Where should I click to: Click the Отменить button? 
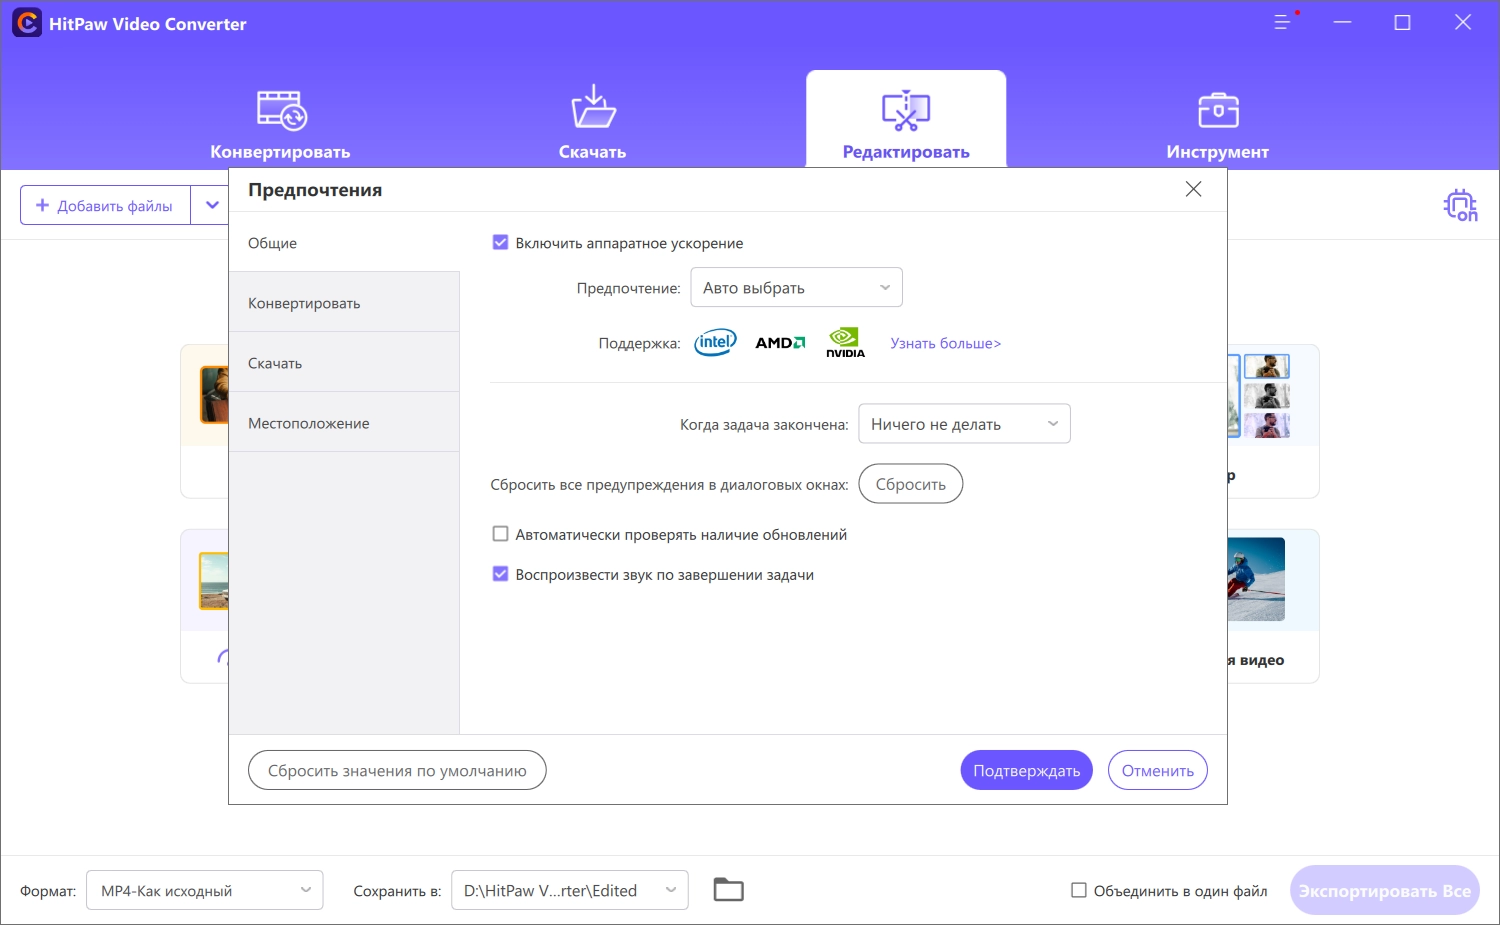[1157, 770]
